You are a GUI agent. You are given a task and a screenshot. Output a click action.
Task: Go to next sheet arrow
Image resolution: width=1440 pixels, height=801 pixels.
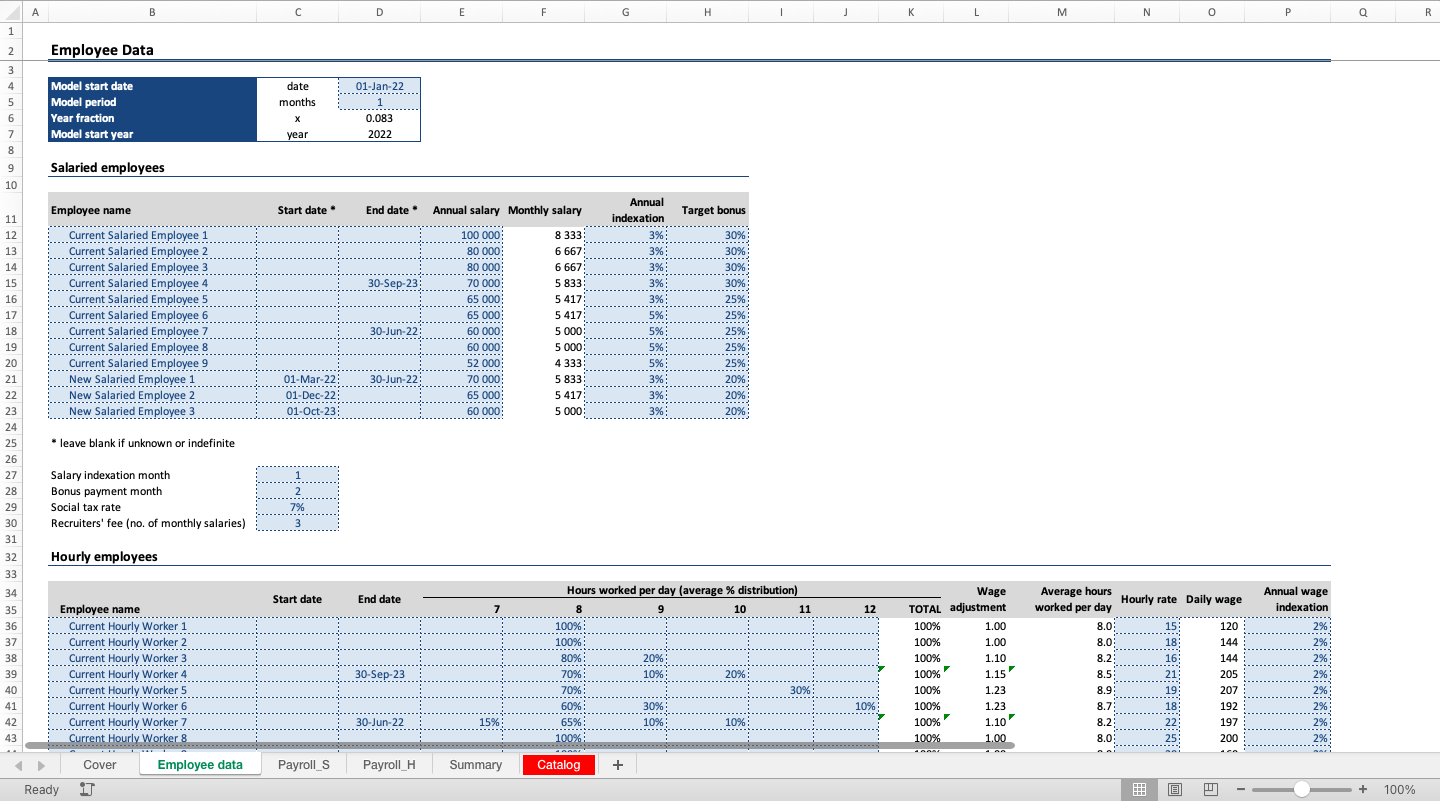[41, 765]
